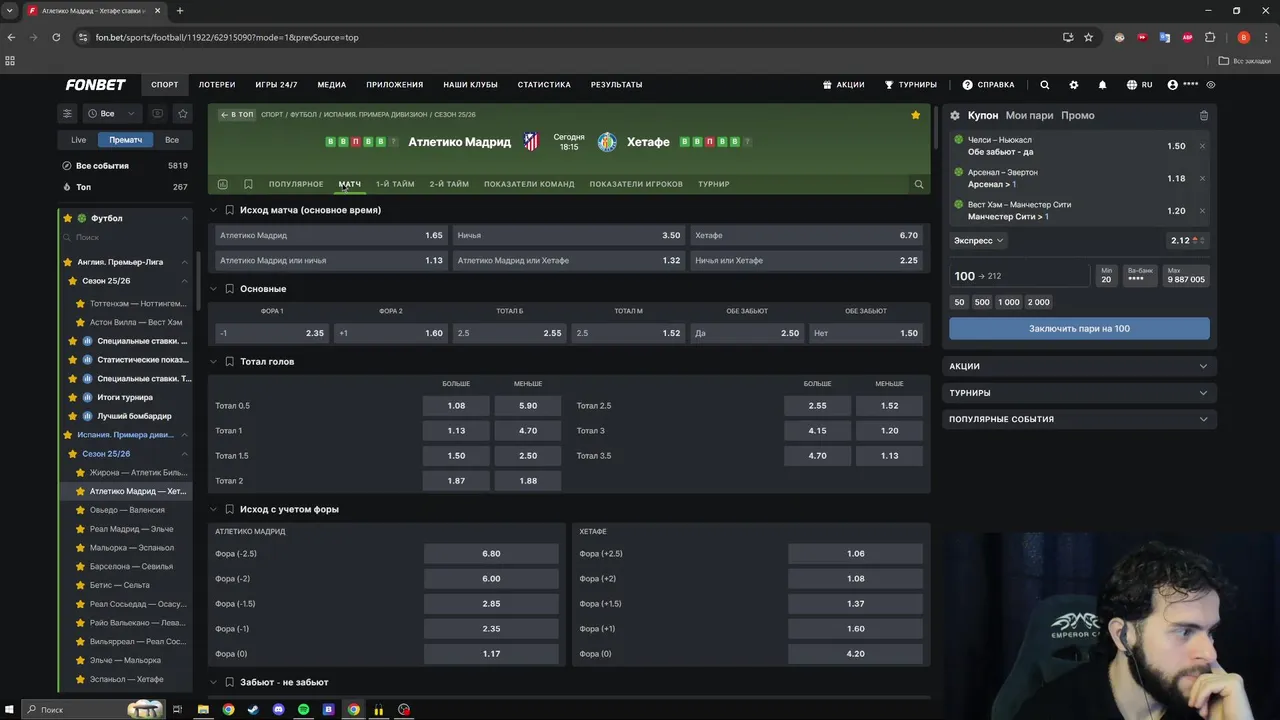
Task: Select the Max 9 887 005 stake button
Action: point(1186,275)
